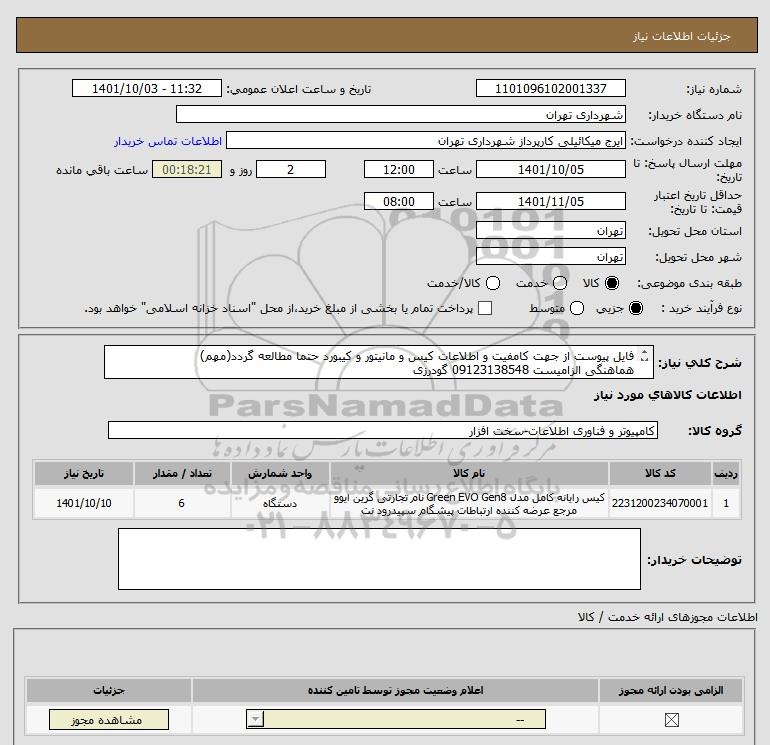Click the validity time field 08:00
The image size is (770, 745).
click(399, 201)
